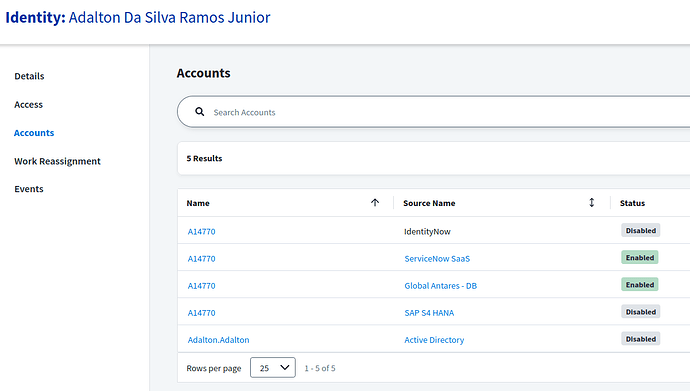Toggle Source Name sort arrows

click(x=591, y=202)
